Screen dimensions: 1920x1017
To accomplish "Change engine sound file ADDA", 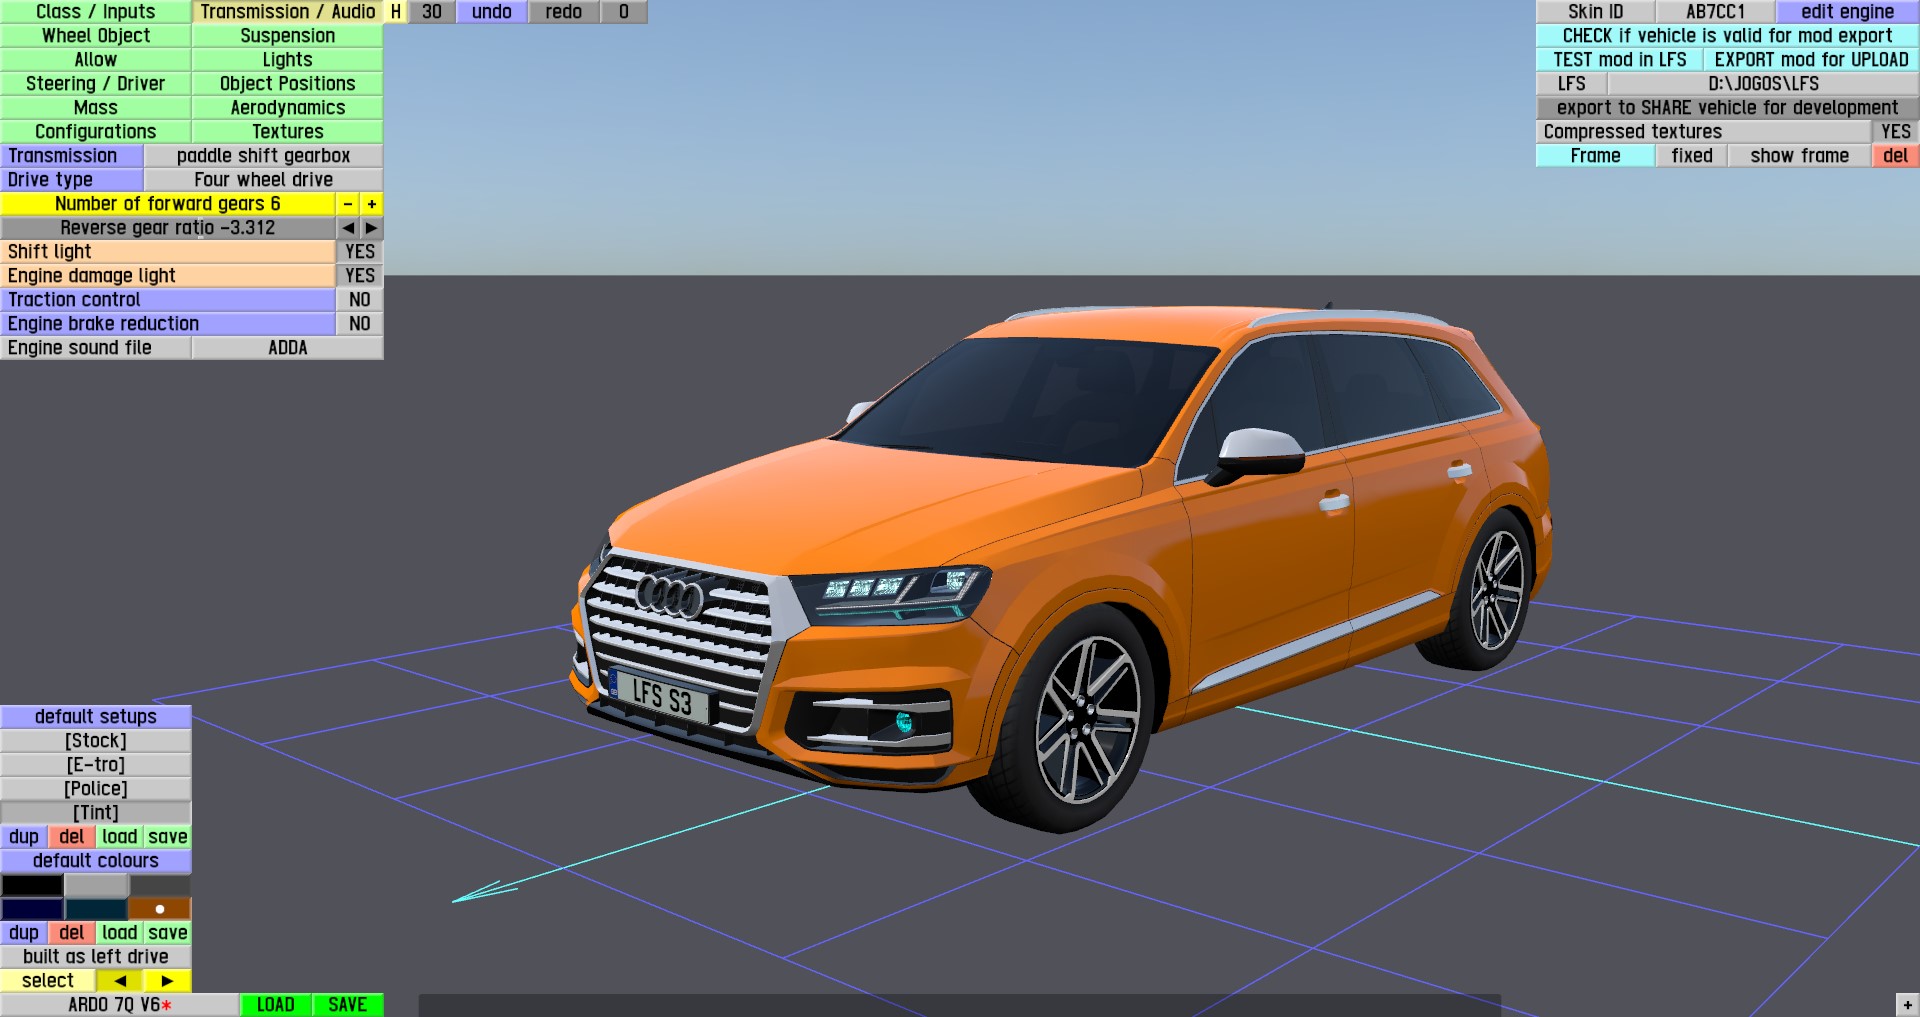I will coord(288,348).
